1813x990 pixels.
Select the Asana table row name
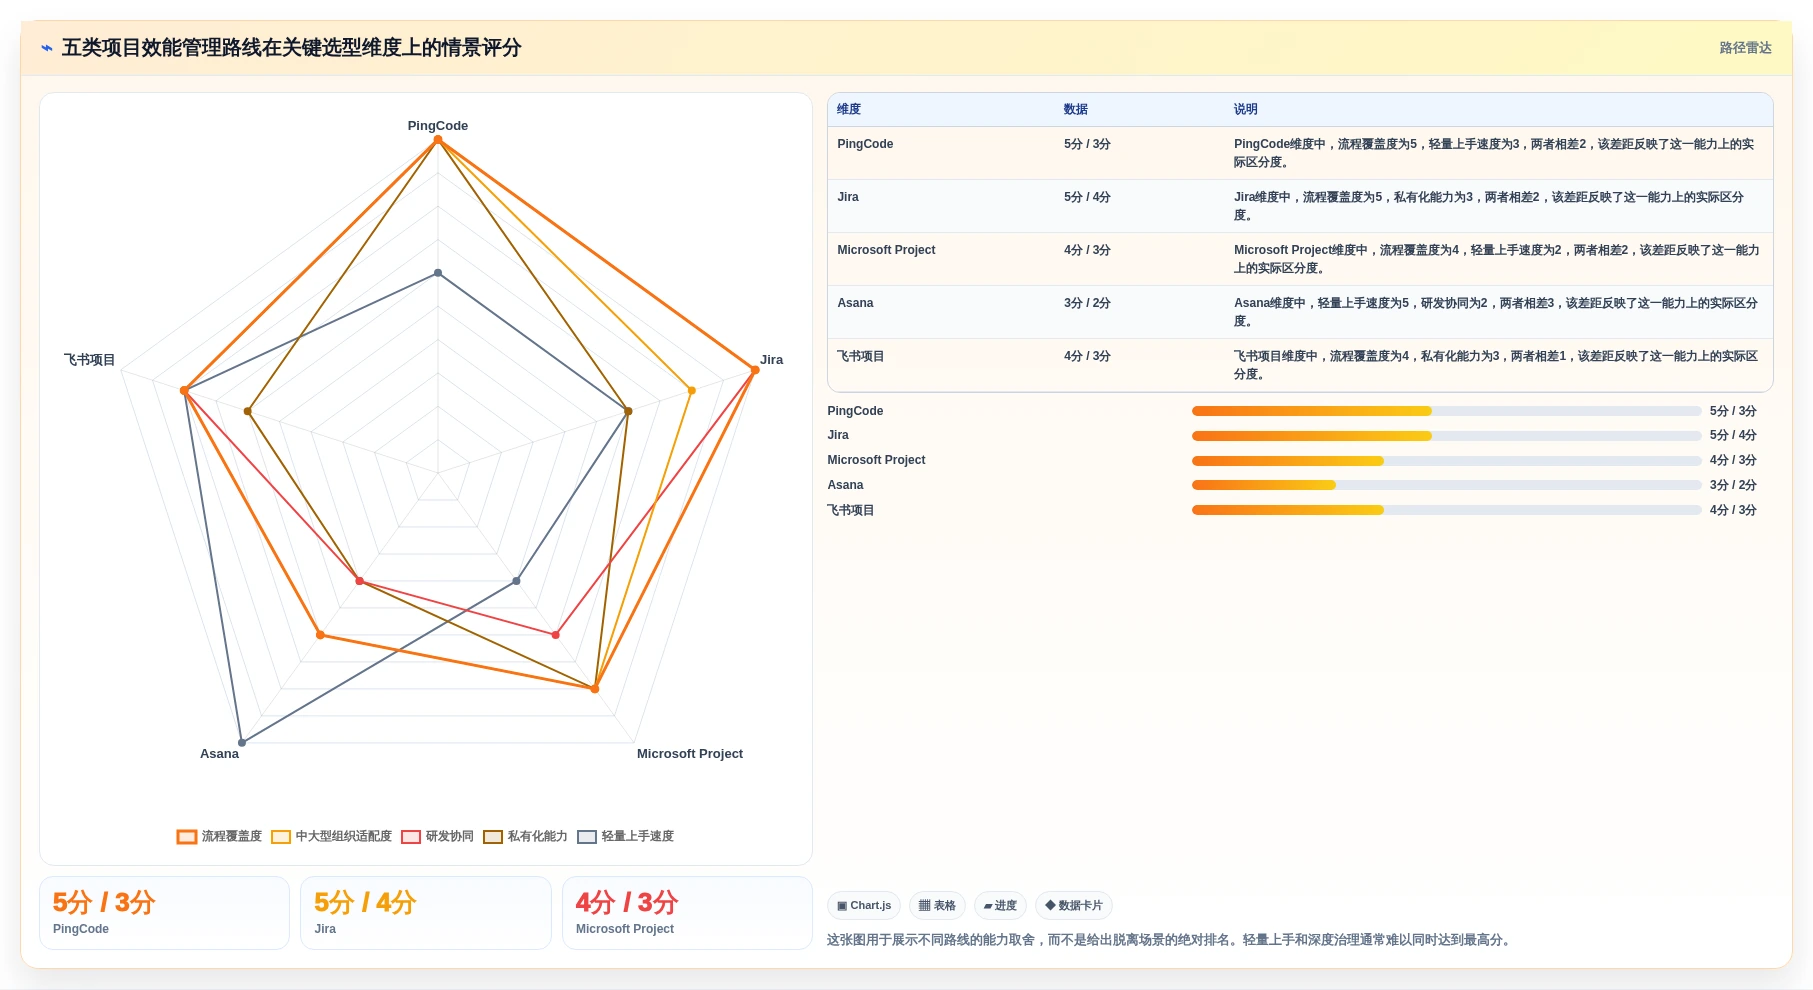point(855,303)
